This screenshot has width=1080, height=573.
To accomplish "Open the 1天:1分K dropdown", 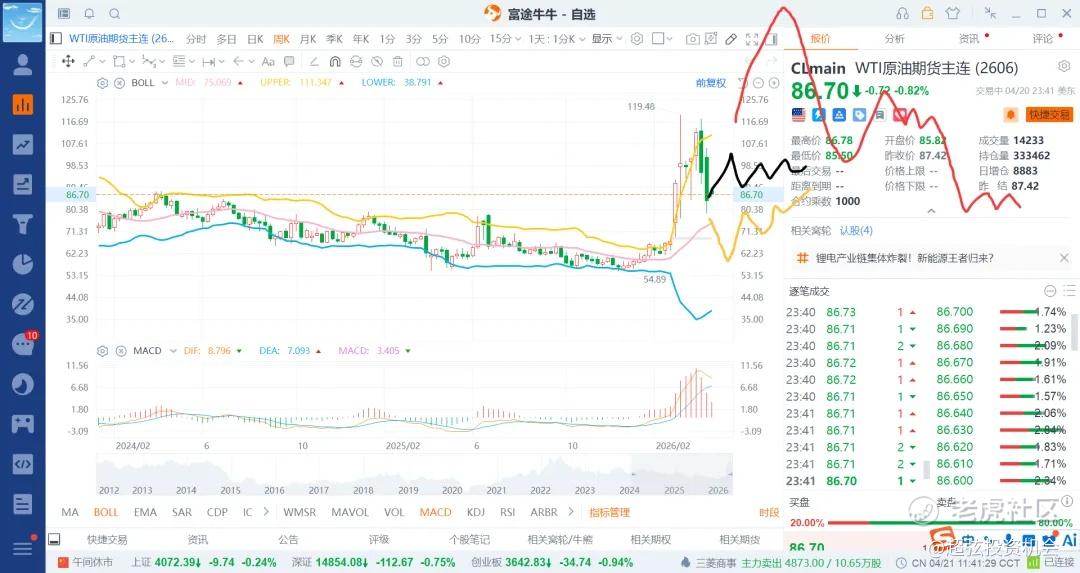I will point(557,39).
